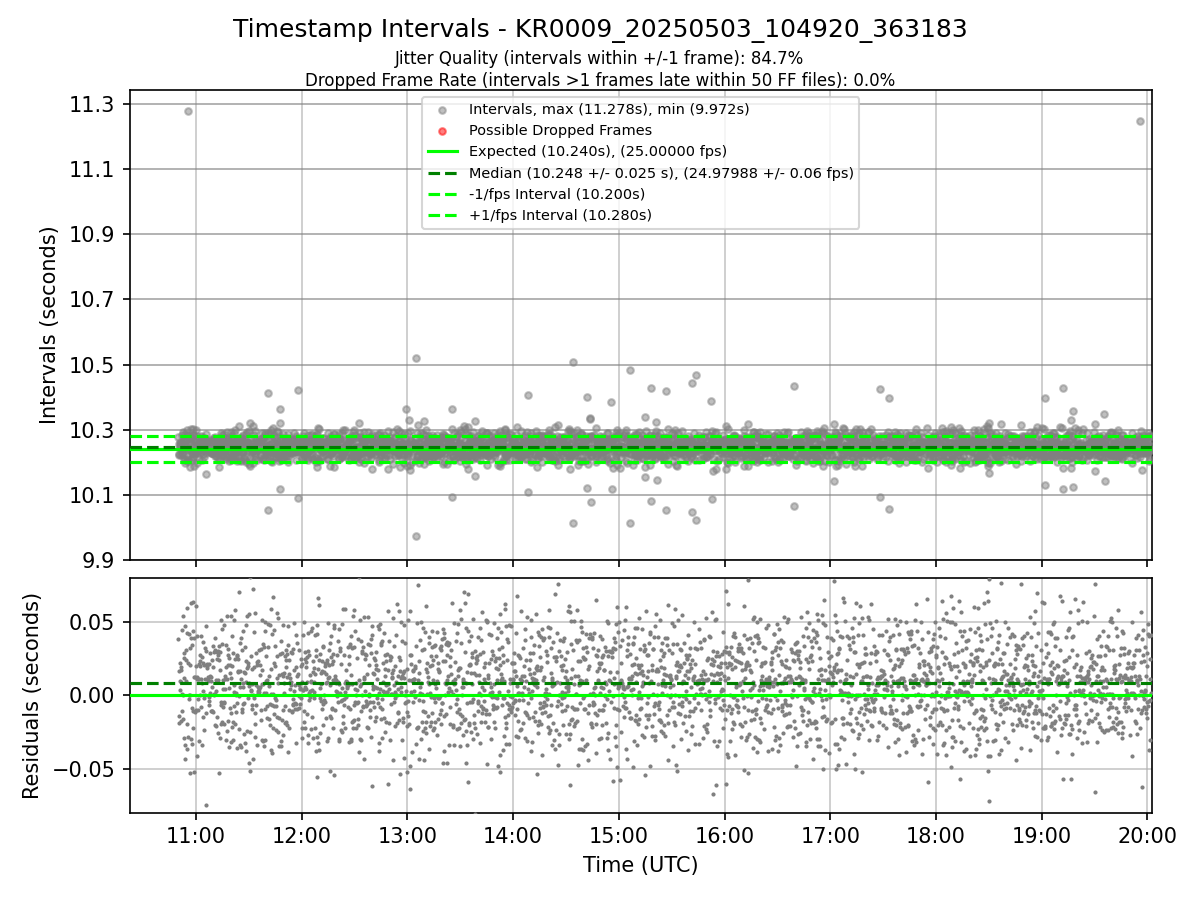Click the red dot marker in the legend
1200x900 pixels.
pos(443,131)
